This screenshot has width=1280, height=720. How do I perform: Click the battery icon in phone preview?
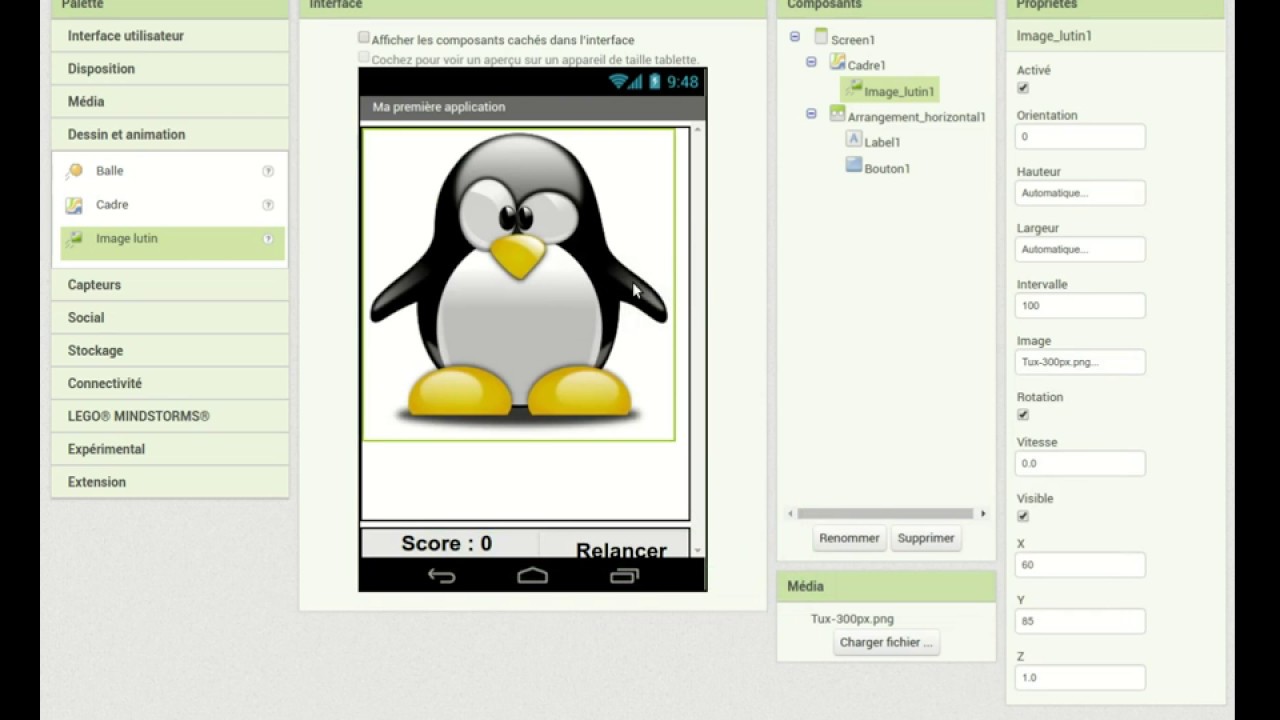[655, 82]
